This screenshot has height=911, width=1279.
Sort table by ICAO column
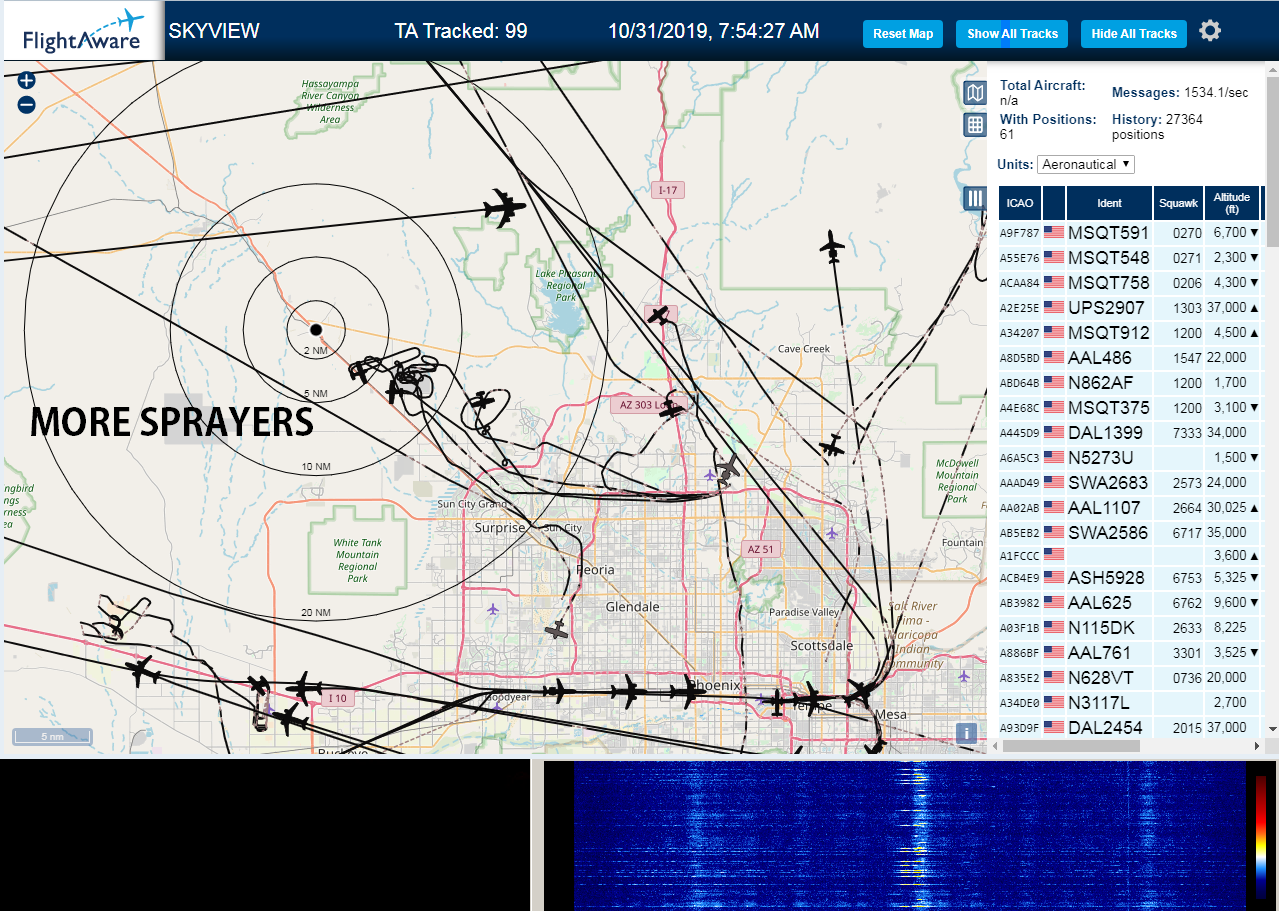[1020, 203]
